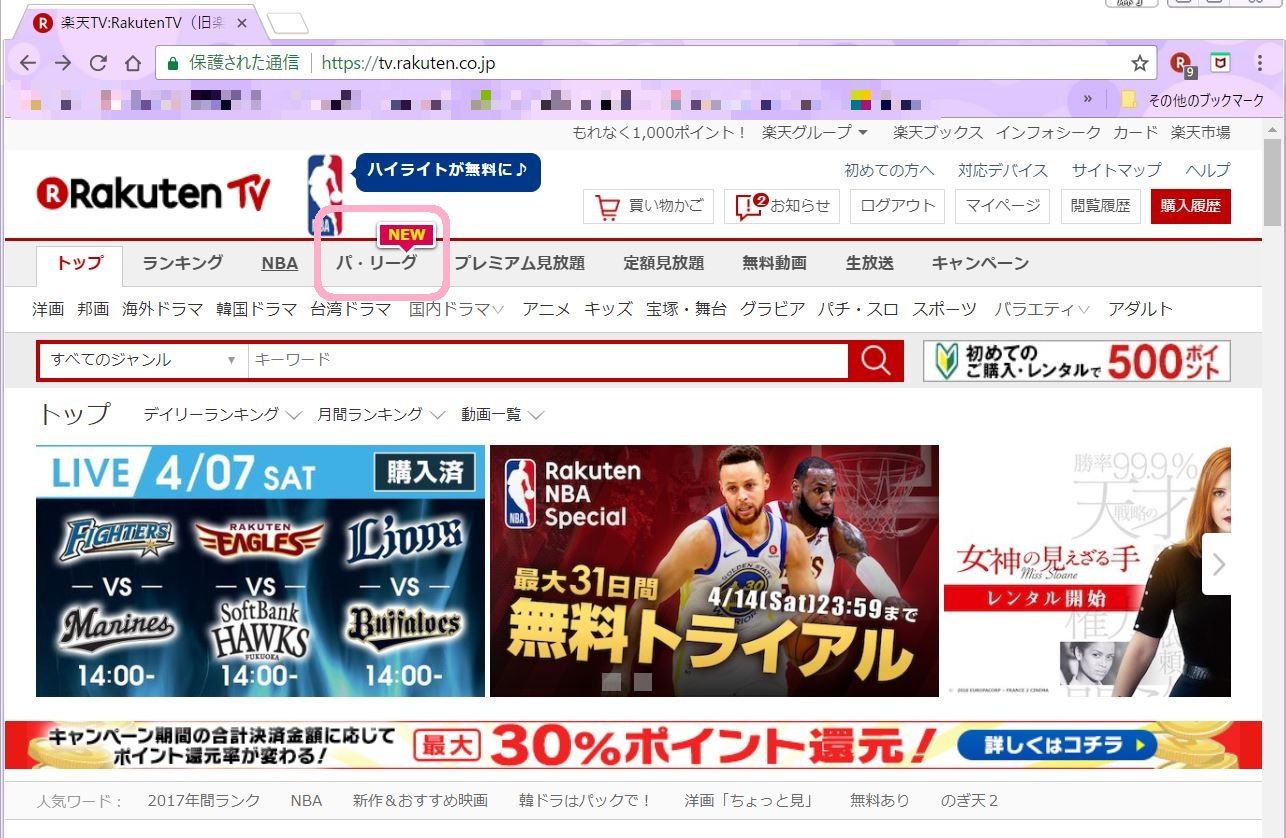Expand 楽天グループ dropdown
Viewport: 1286px width, 838px height.
[815, 132]
